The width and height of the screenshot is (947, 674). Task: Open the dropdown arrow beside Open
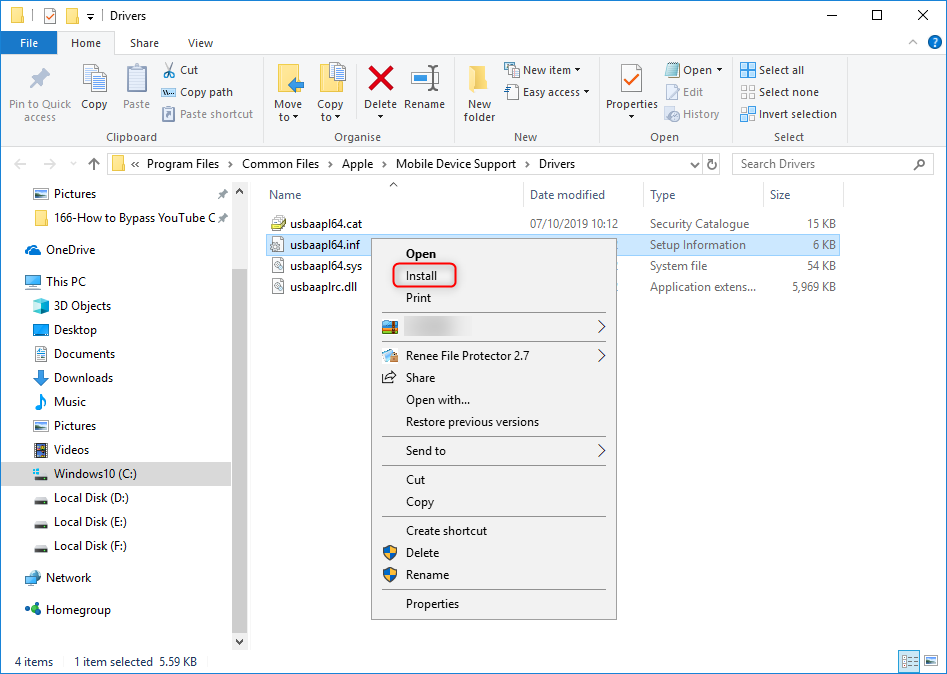click(x=719, y=70)
